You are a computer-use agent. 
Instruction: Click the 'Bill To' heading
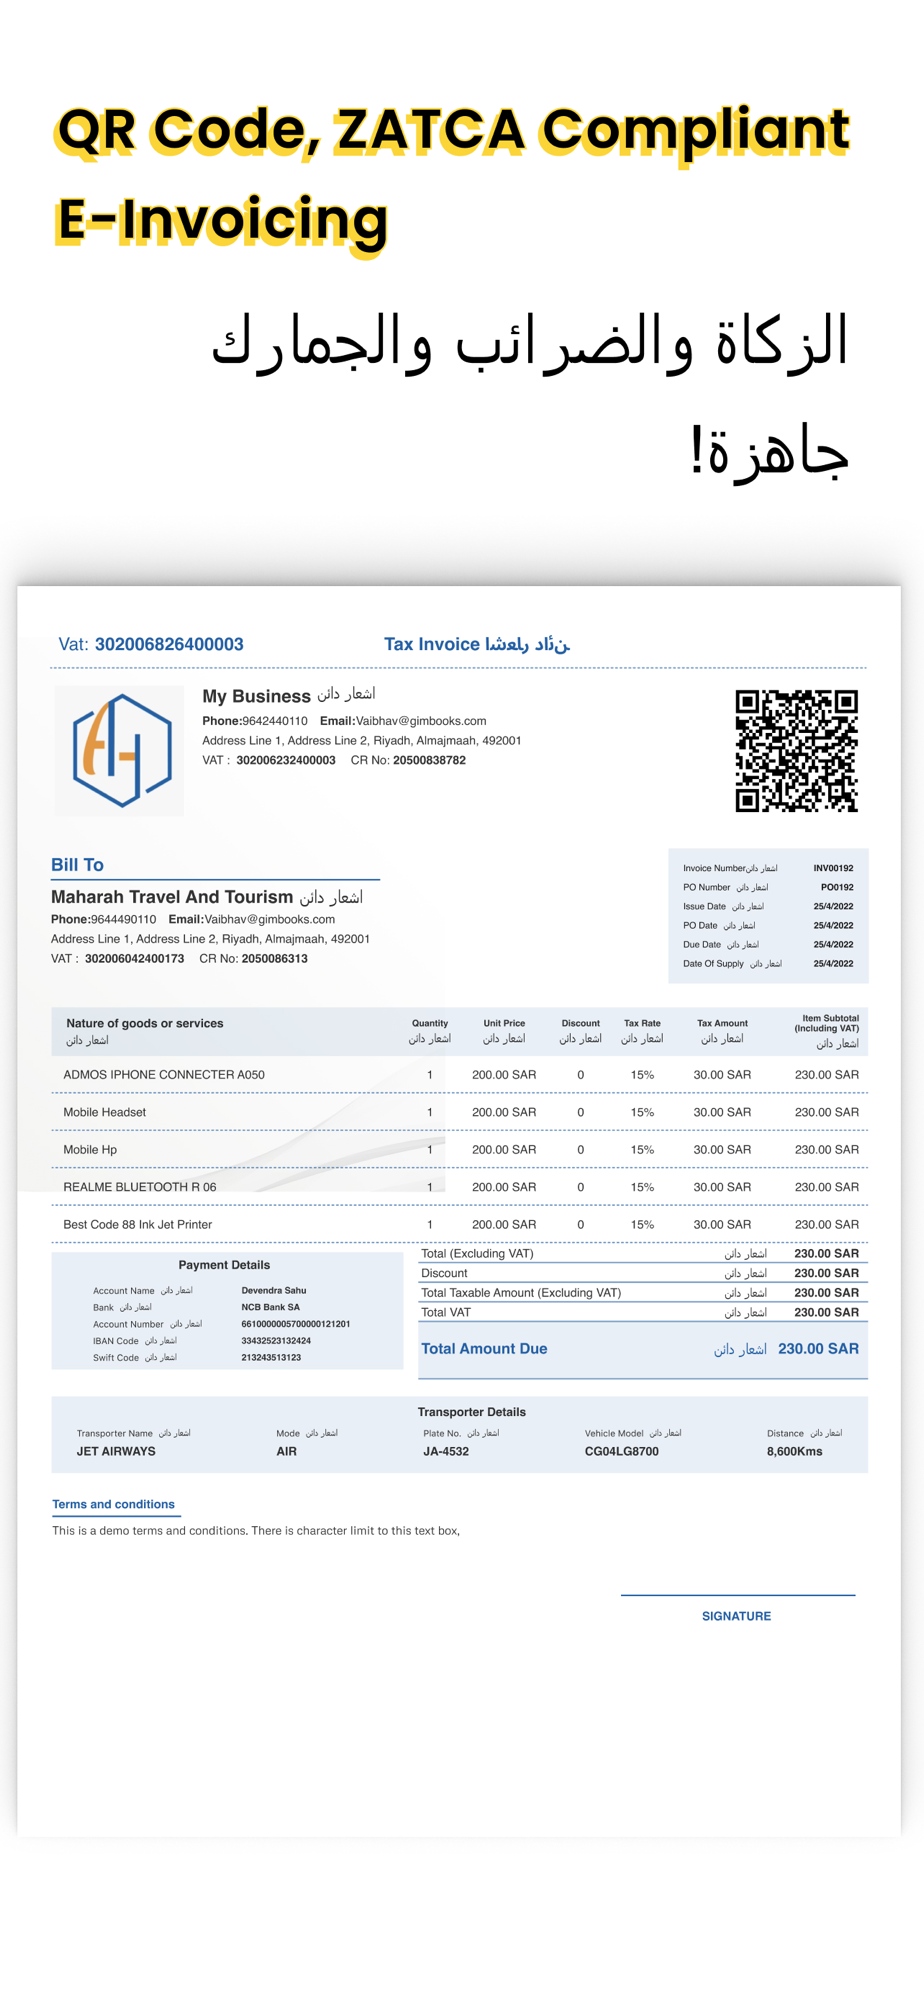(x=77, y=865)
